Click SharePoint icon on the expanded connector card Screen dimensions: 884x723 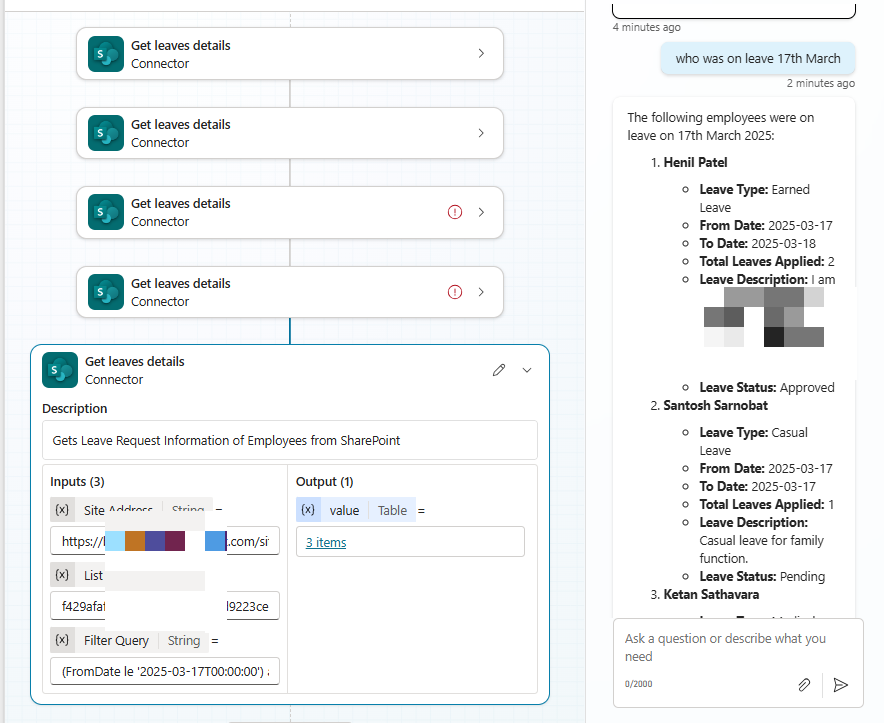click(x=60, y=370)
